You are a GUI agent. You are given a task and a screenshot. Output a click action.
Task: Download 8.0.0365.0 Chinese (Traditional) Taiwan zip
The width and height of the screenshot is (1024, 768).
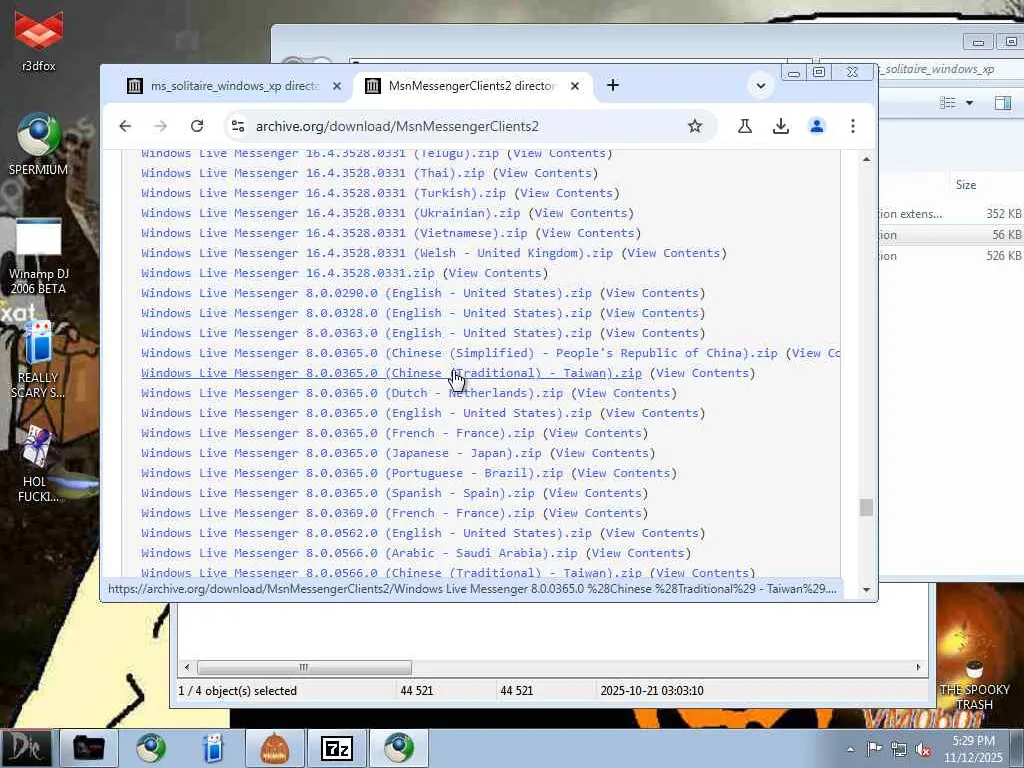391,373
